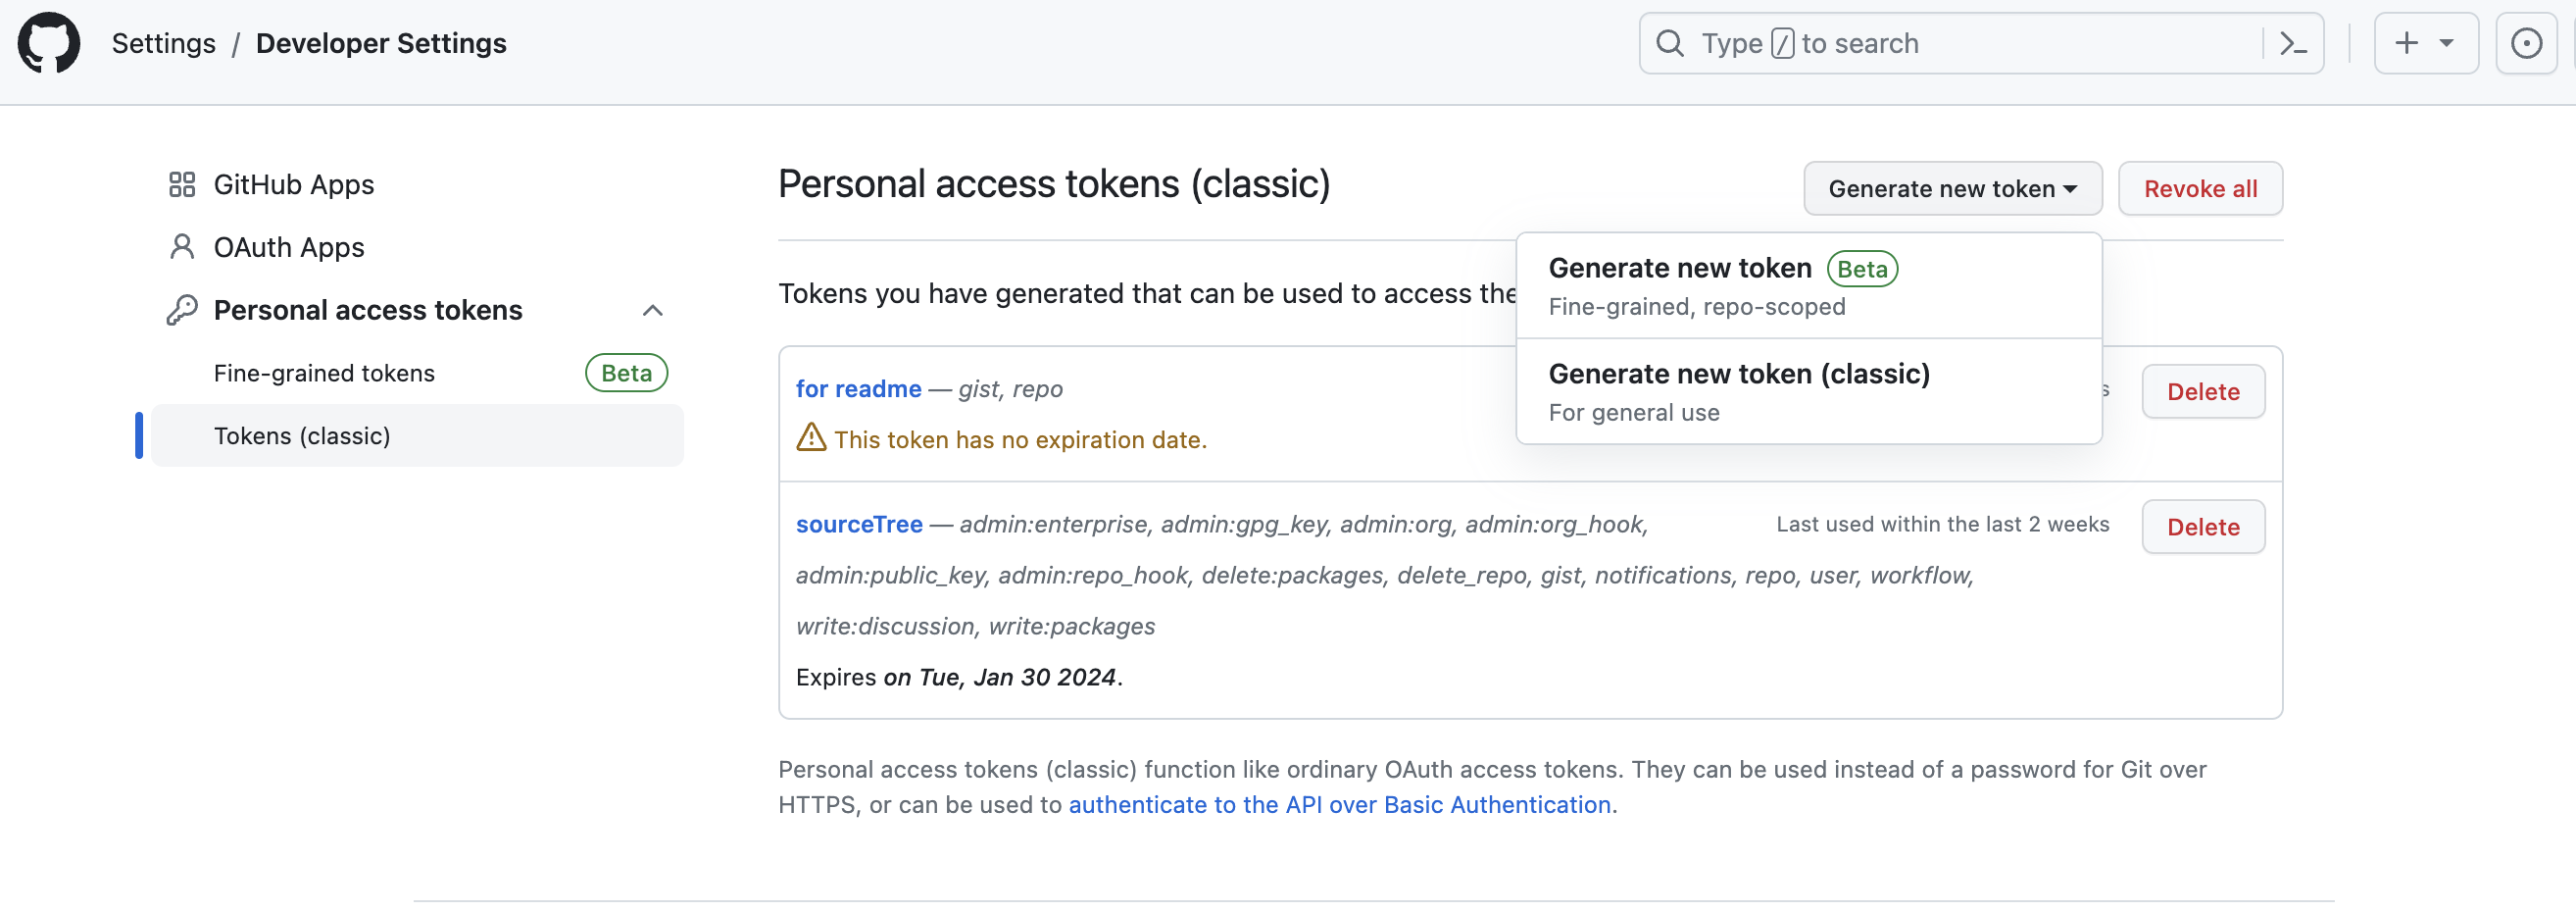Click the search magnifying glass icon

pyautogui.click(x=1669, y=43)
